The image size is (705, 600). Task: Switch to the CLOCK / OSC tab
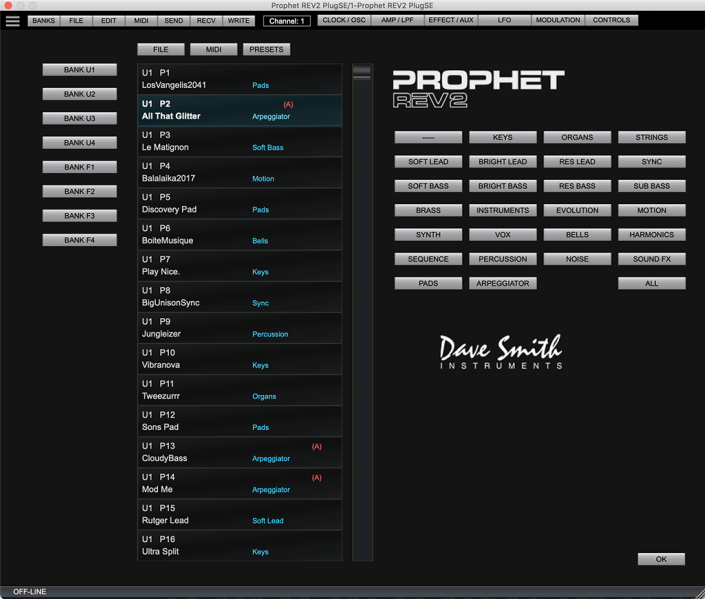[344, 20]
